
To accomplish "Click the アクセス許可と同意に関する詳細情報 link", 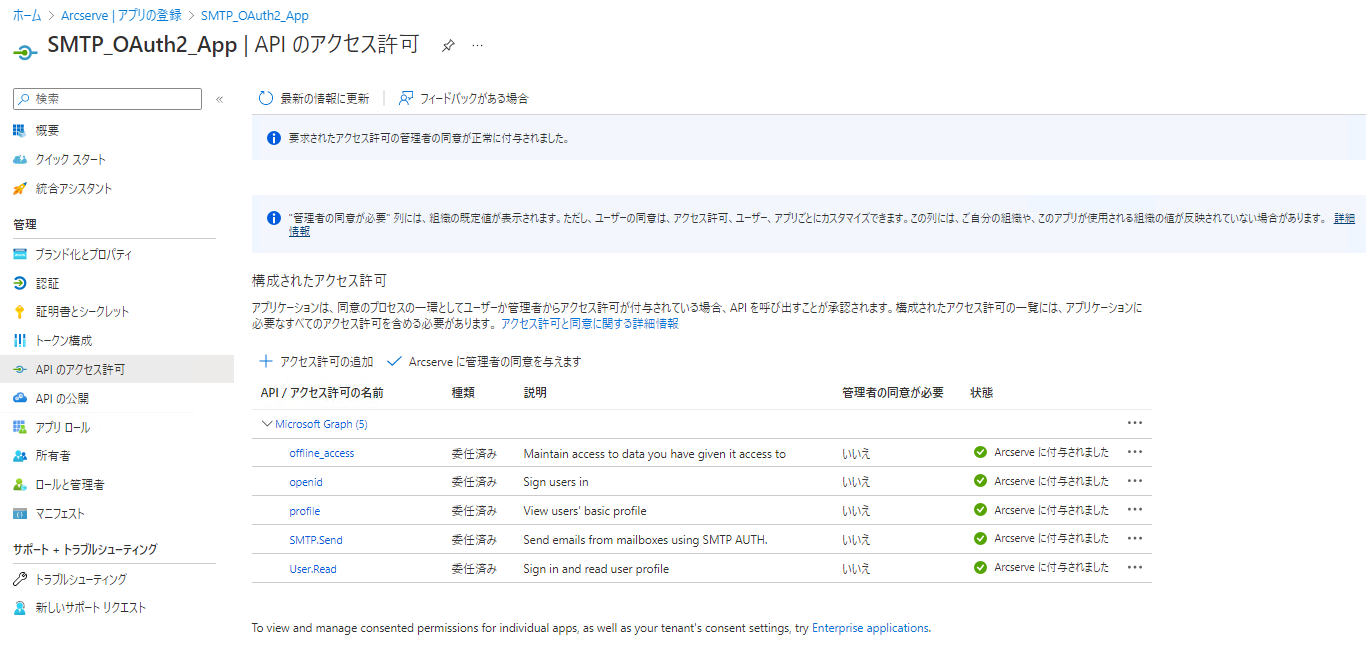I will point(590,324).
